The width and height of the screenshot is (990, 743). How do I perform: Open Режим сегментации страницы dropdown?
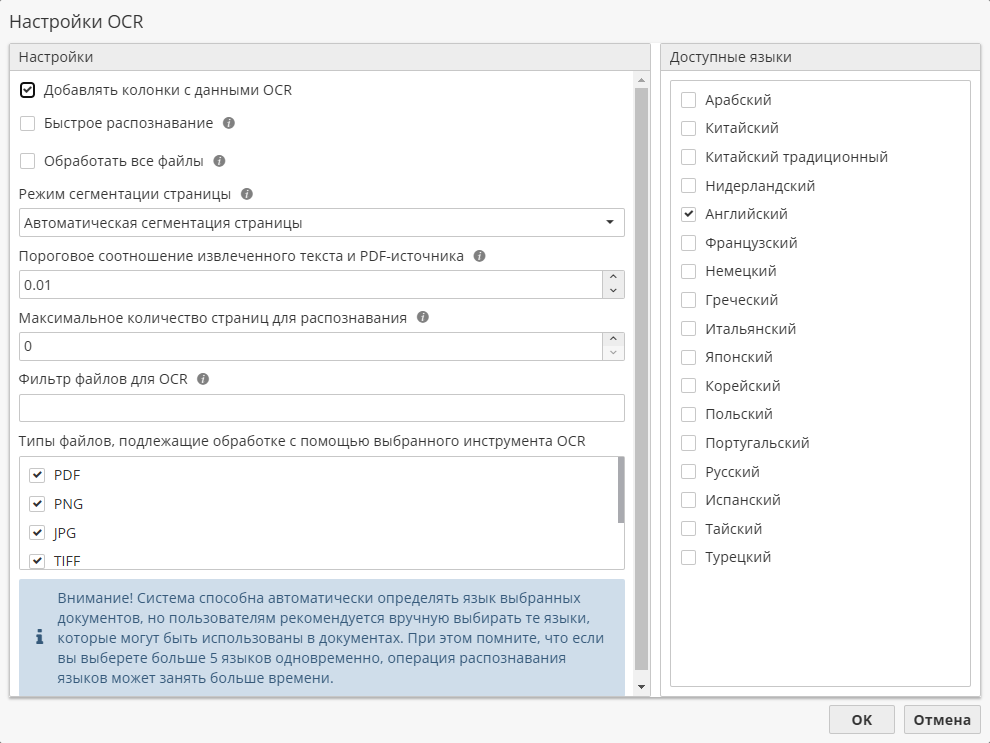point(321,223)
